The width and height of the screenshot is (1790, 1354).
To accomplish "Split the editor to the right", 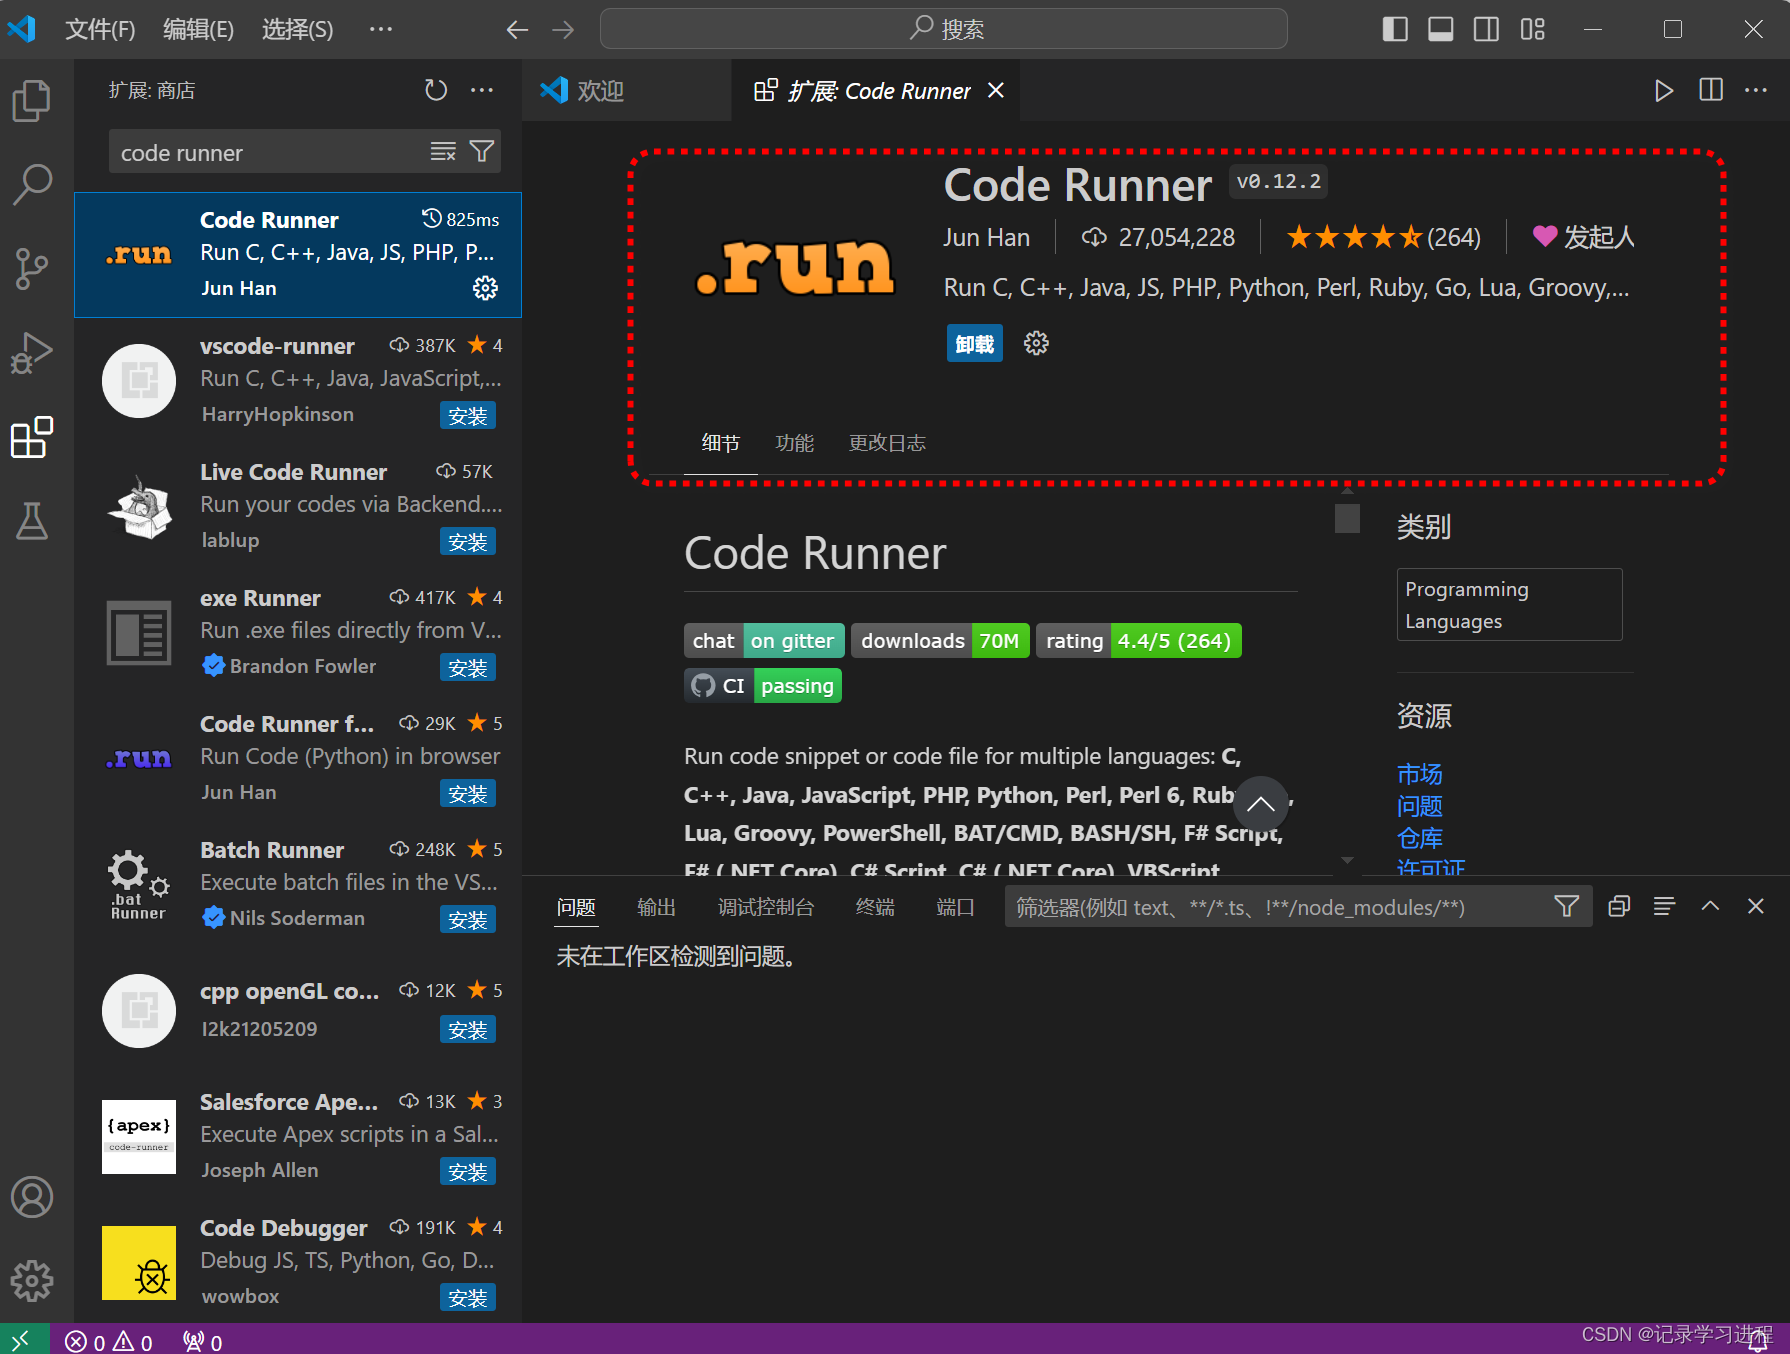I will pyautogui.click(x=1711, y=91).
